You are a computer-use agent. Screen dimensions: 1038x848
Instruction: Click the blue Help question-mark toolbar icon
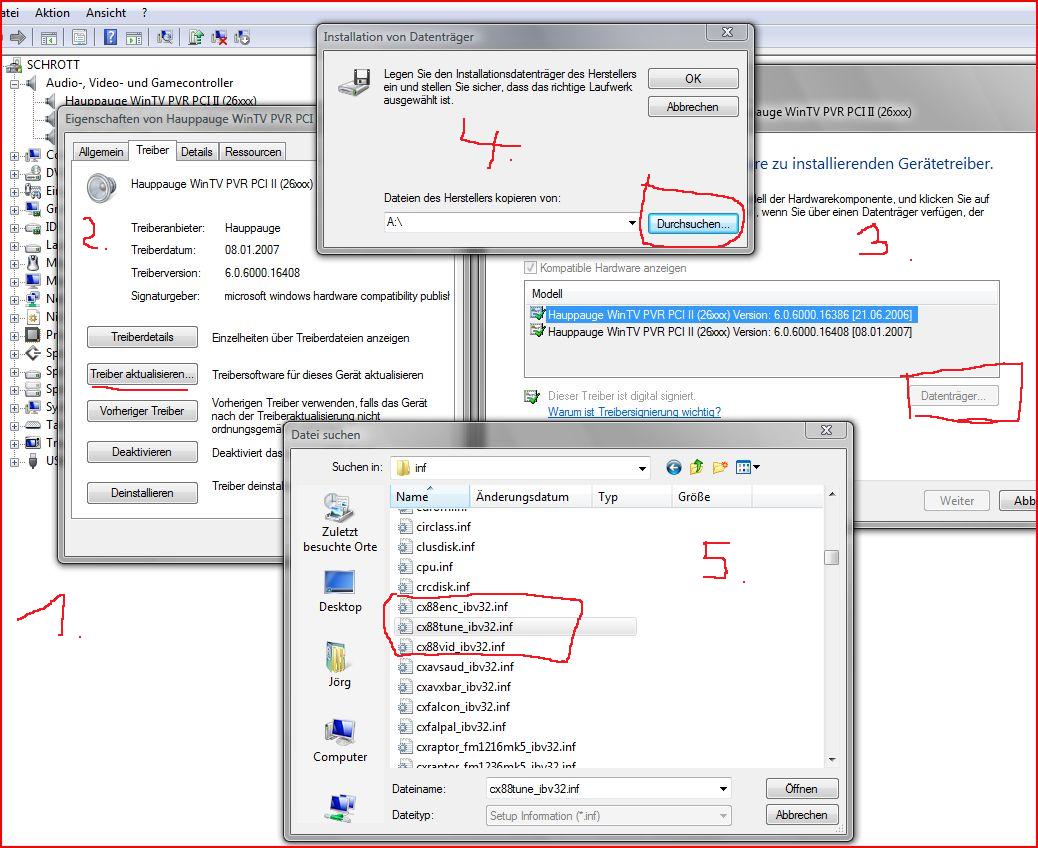(x=111, y=38)
